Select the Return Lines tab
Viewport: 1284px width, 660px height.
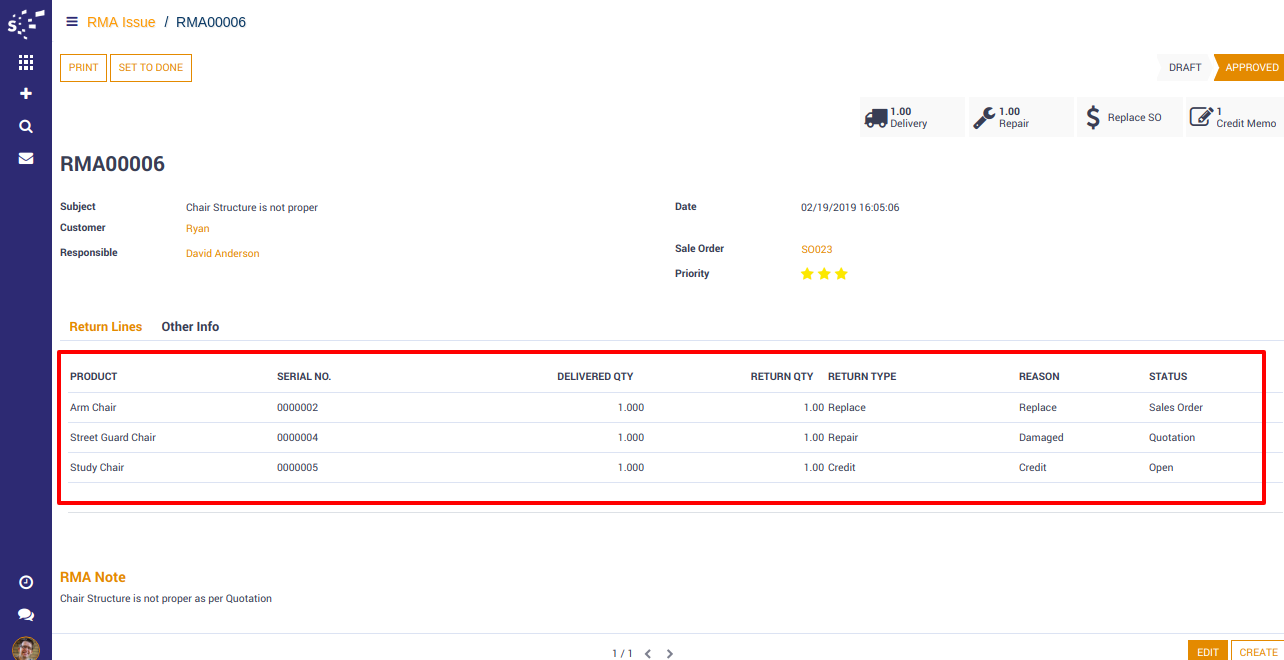click(105, 327)
